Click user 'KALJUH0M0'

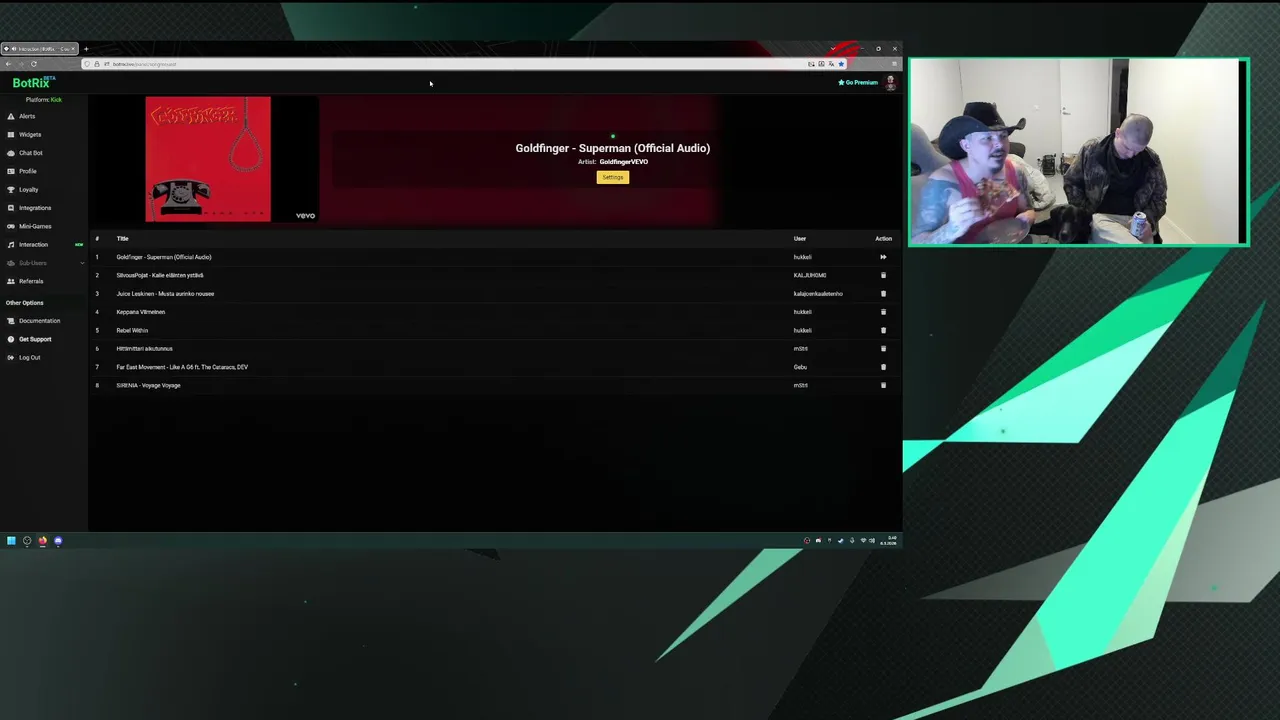(810, 275)
